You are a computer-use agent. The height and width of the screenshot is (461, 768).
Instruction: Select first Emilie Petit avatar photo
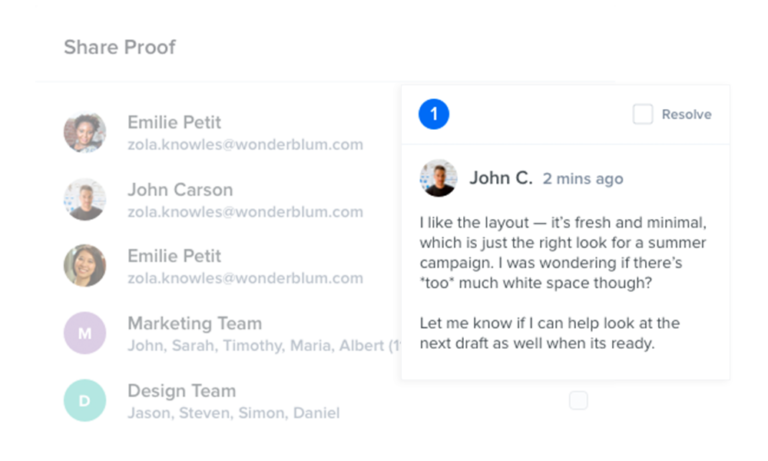[85, 133]
